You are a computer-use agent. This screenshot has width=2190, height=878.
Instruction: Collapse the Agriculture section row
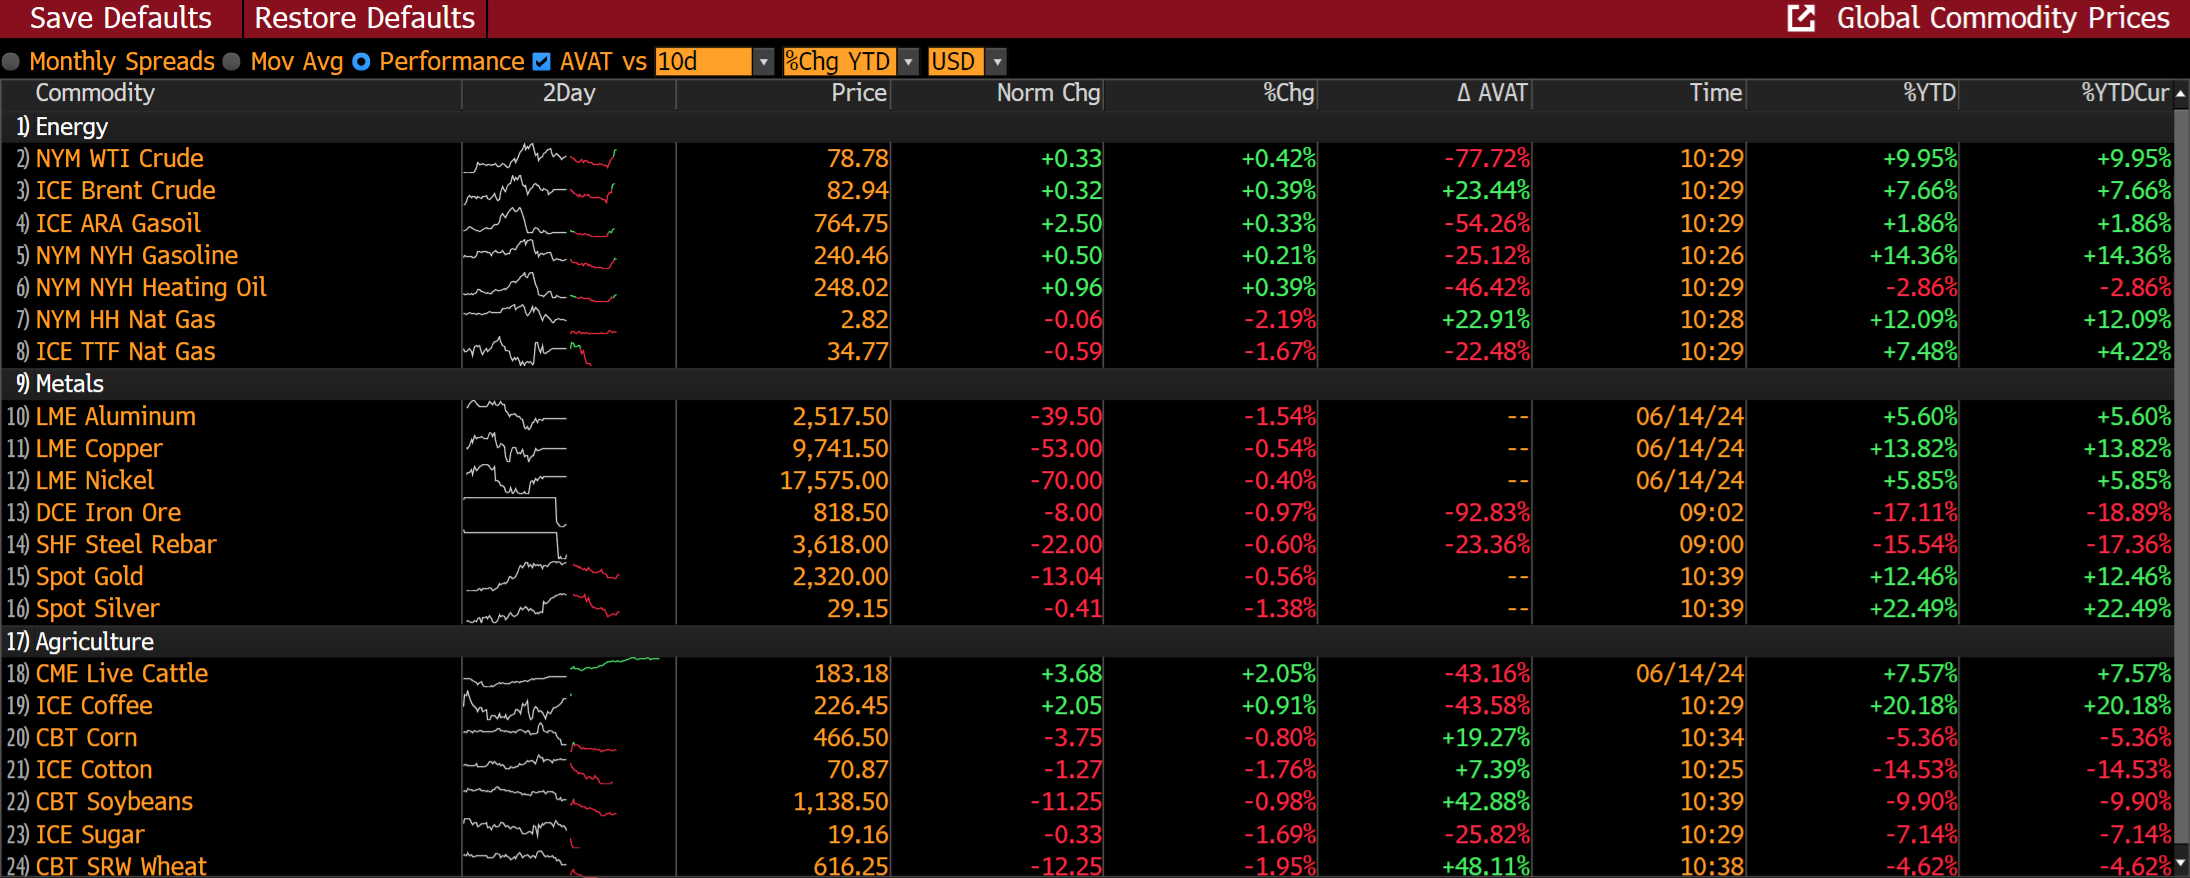1087,641
